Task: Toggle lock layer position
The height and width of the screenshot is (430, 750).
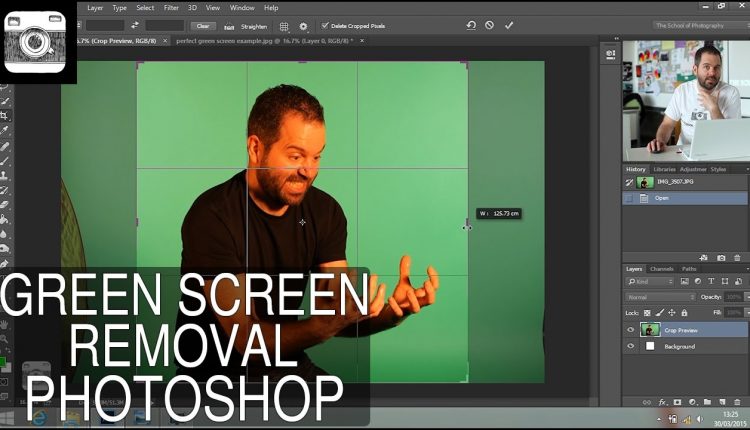Action: (x=672, y=313)
